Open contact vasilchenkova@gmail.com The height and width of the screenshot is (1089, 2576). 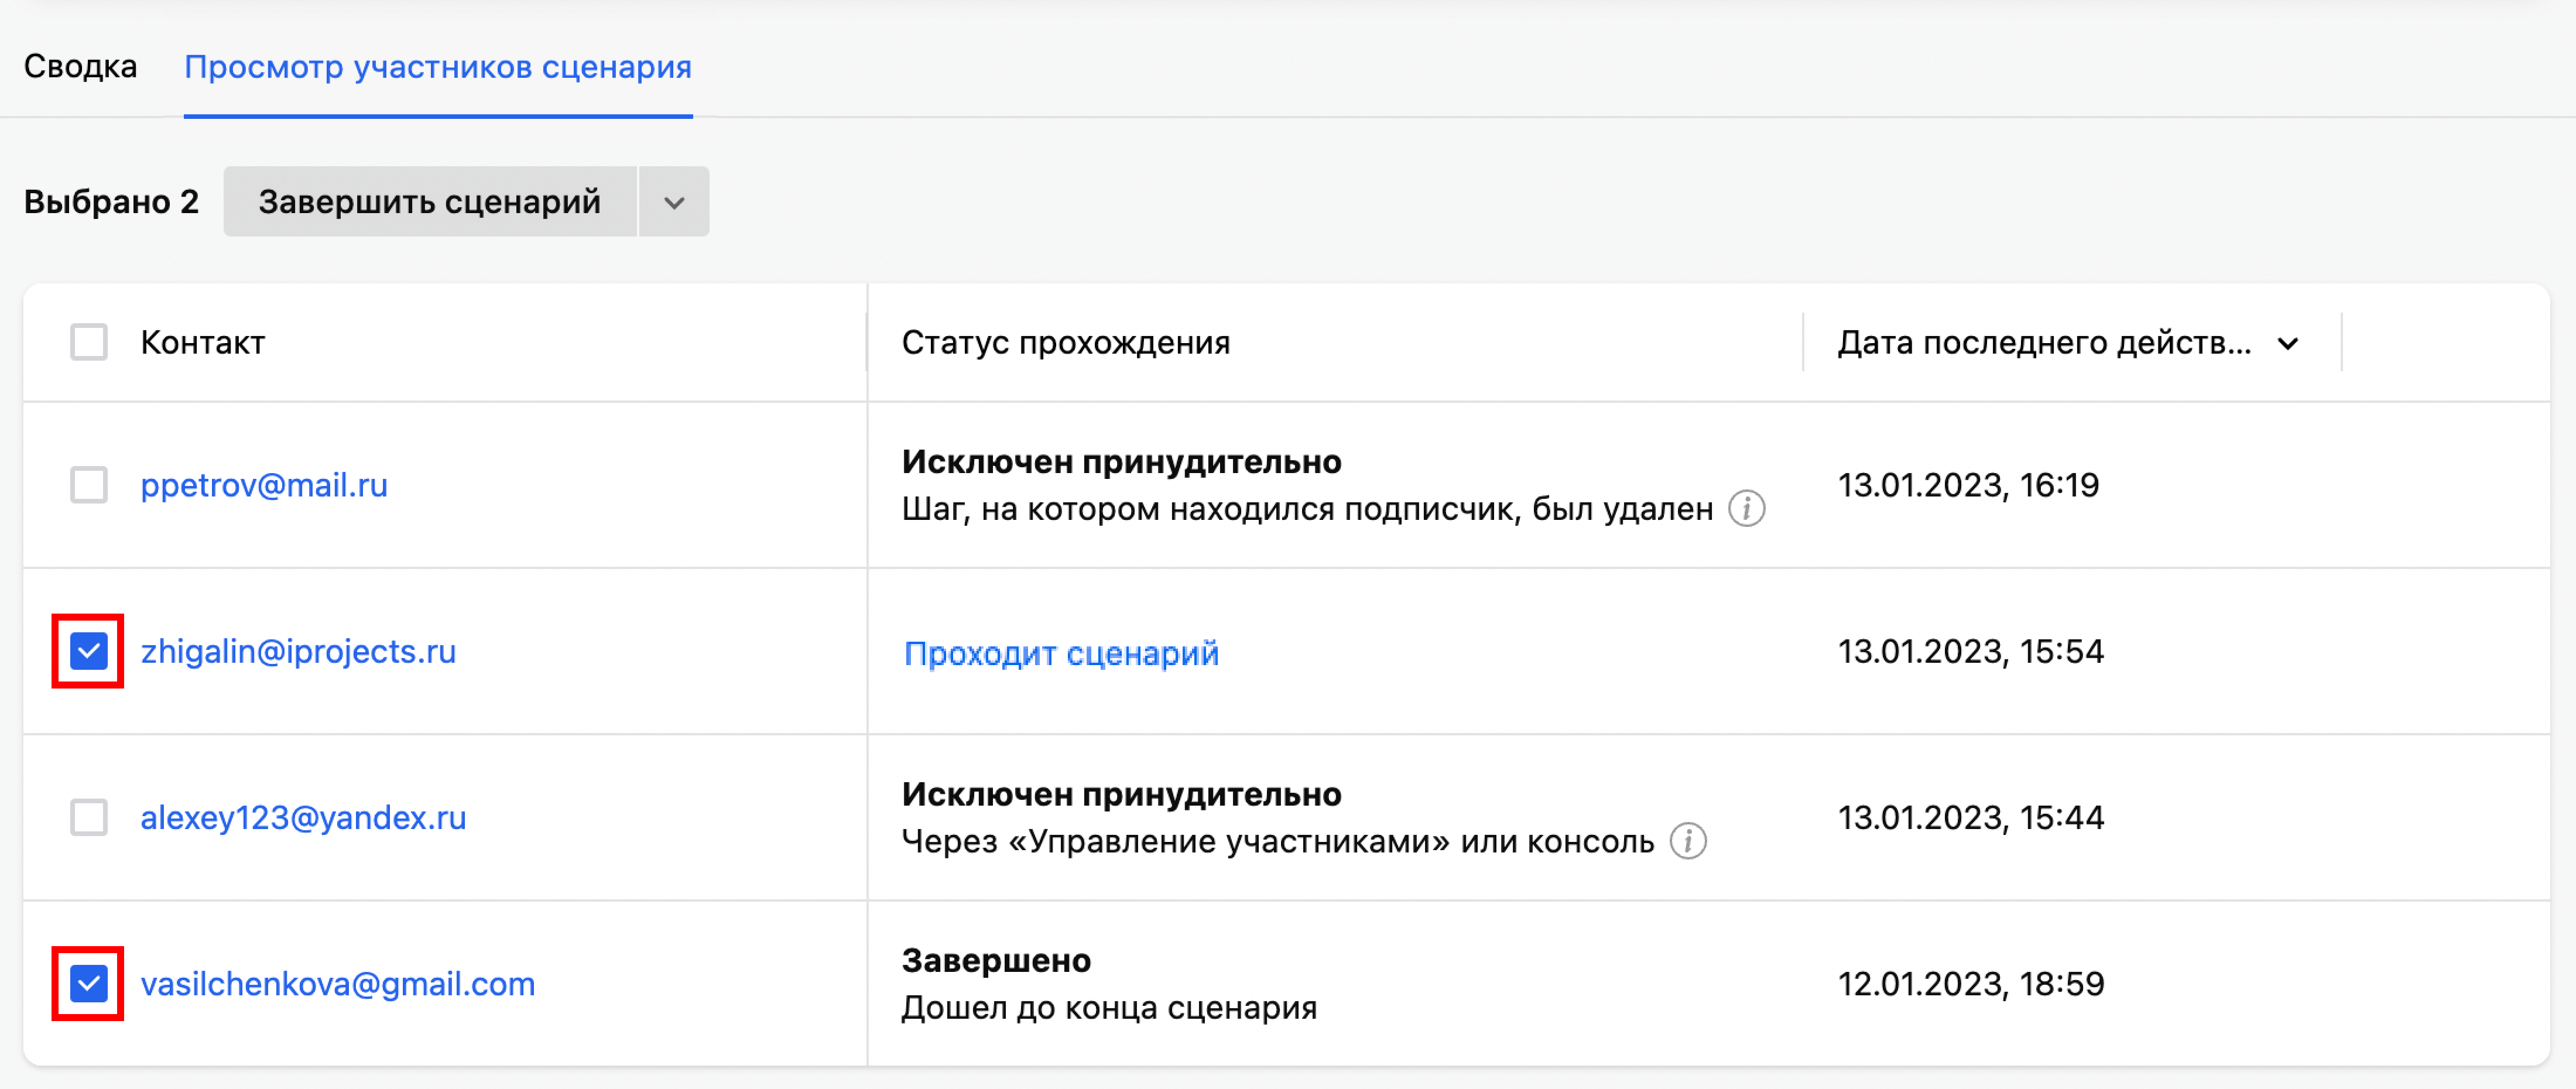[337, 984]
